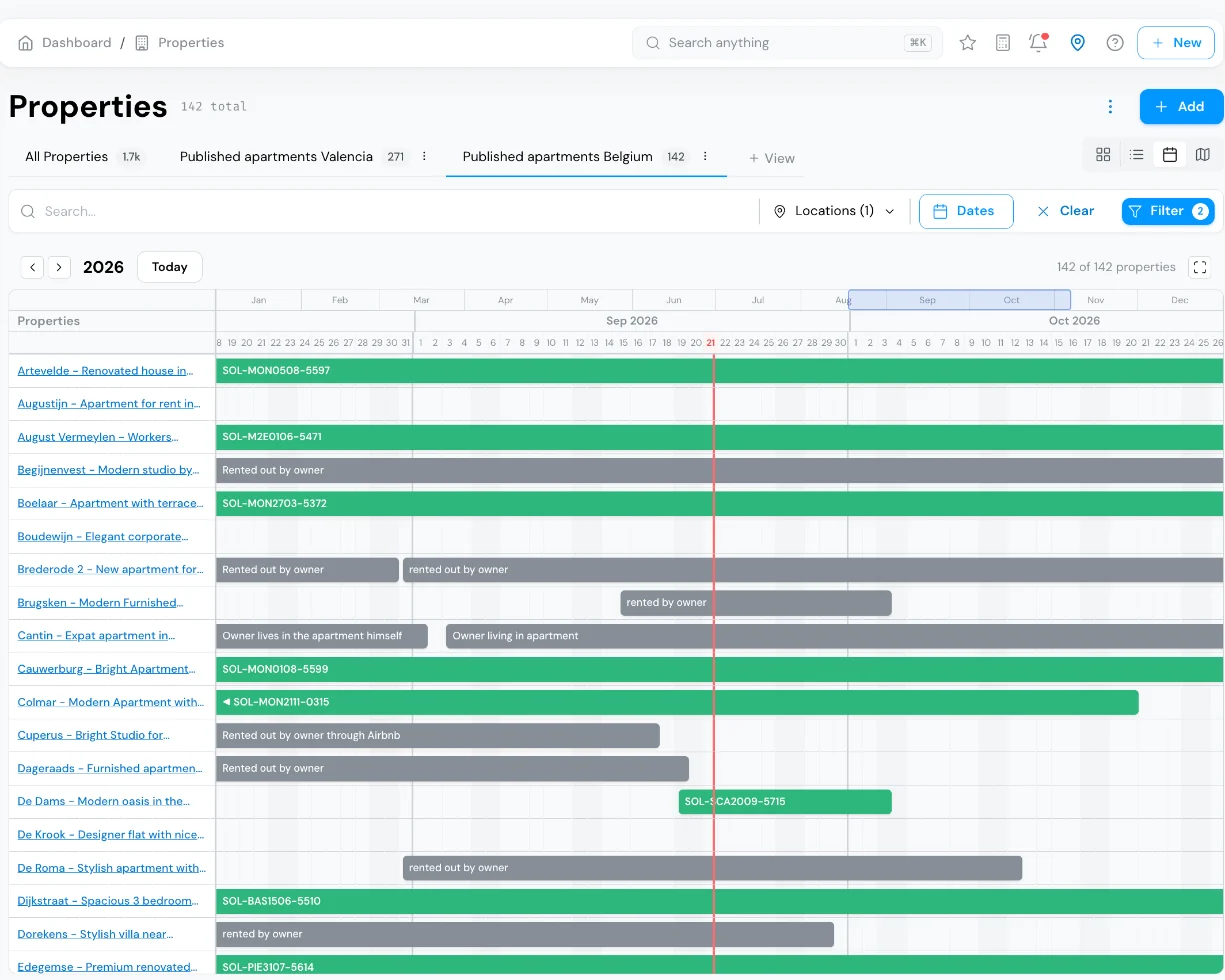
Task: Select De Dams green booking bar
Action: point(785,802)
